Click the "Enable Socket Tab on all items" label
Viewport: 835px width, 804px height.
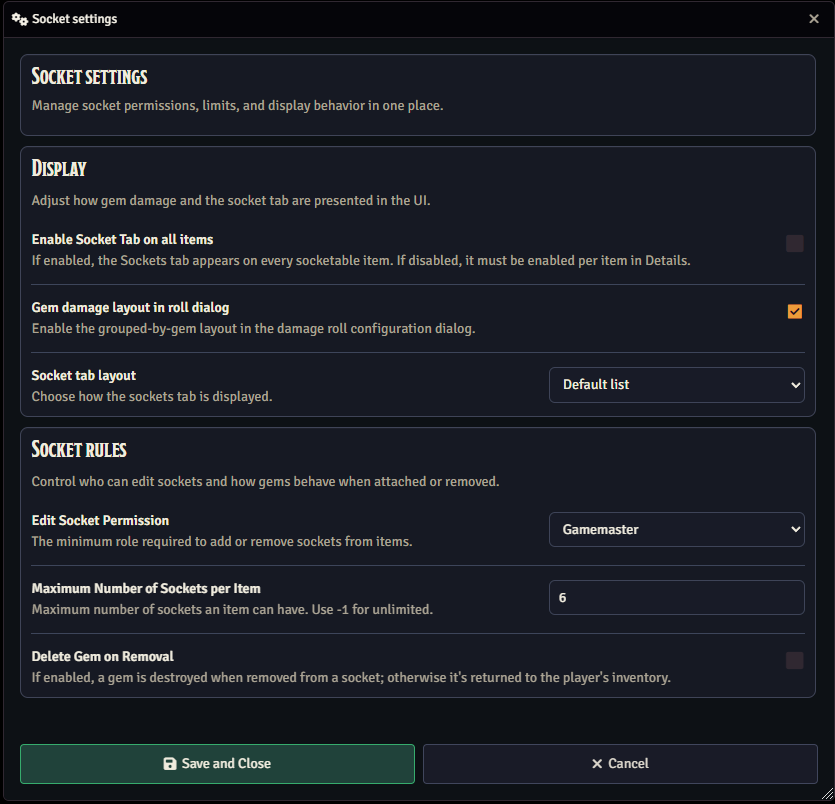(x=122, y=240)
